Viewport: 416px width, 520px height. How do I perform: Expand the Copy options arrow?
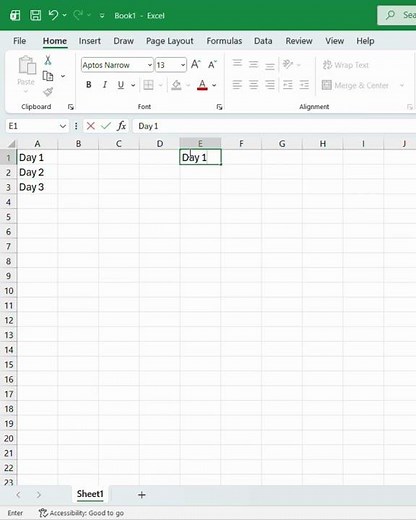[63, 76]
